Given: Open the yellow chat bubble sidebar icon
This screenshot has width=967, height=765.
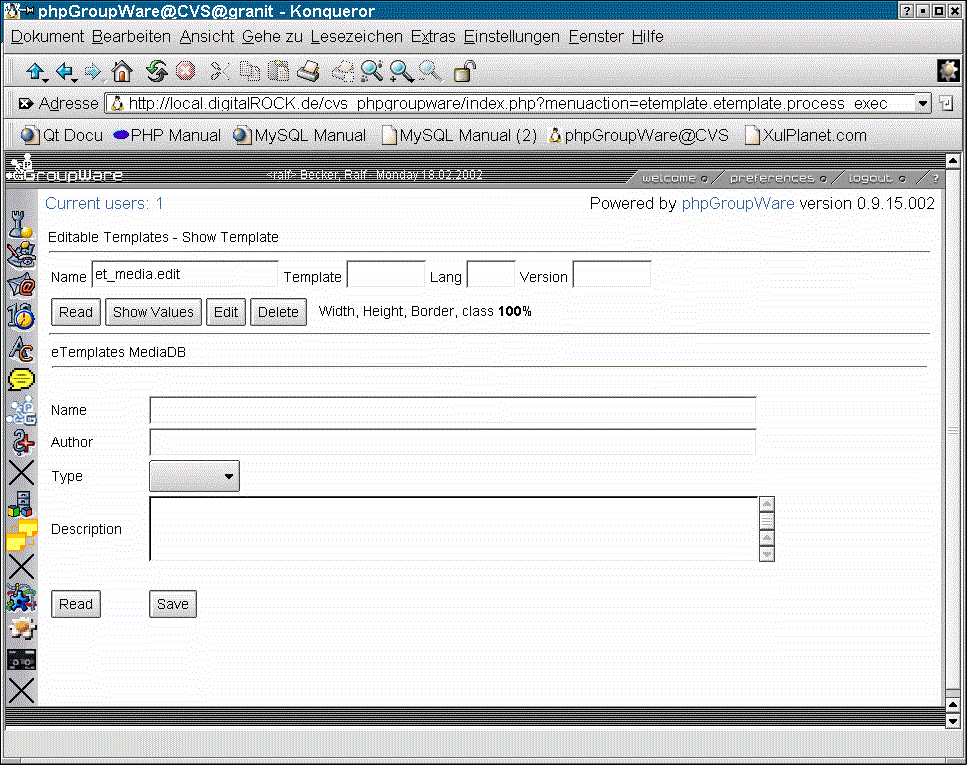Looking at the screenshot, I should [21, 379].
